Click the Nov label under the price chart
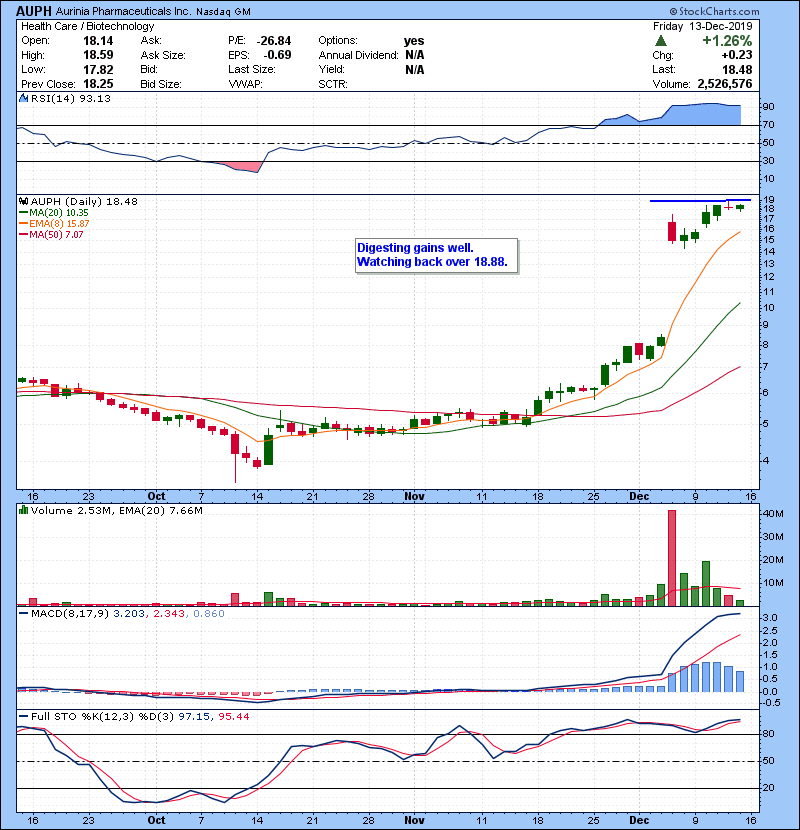The width and height of the screenshot is (800, 830). click(x=414, y=497)
